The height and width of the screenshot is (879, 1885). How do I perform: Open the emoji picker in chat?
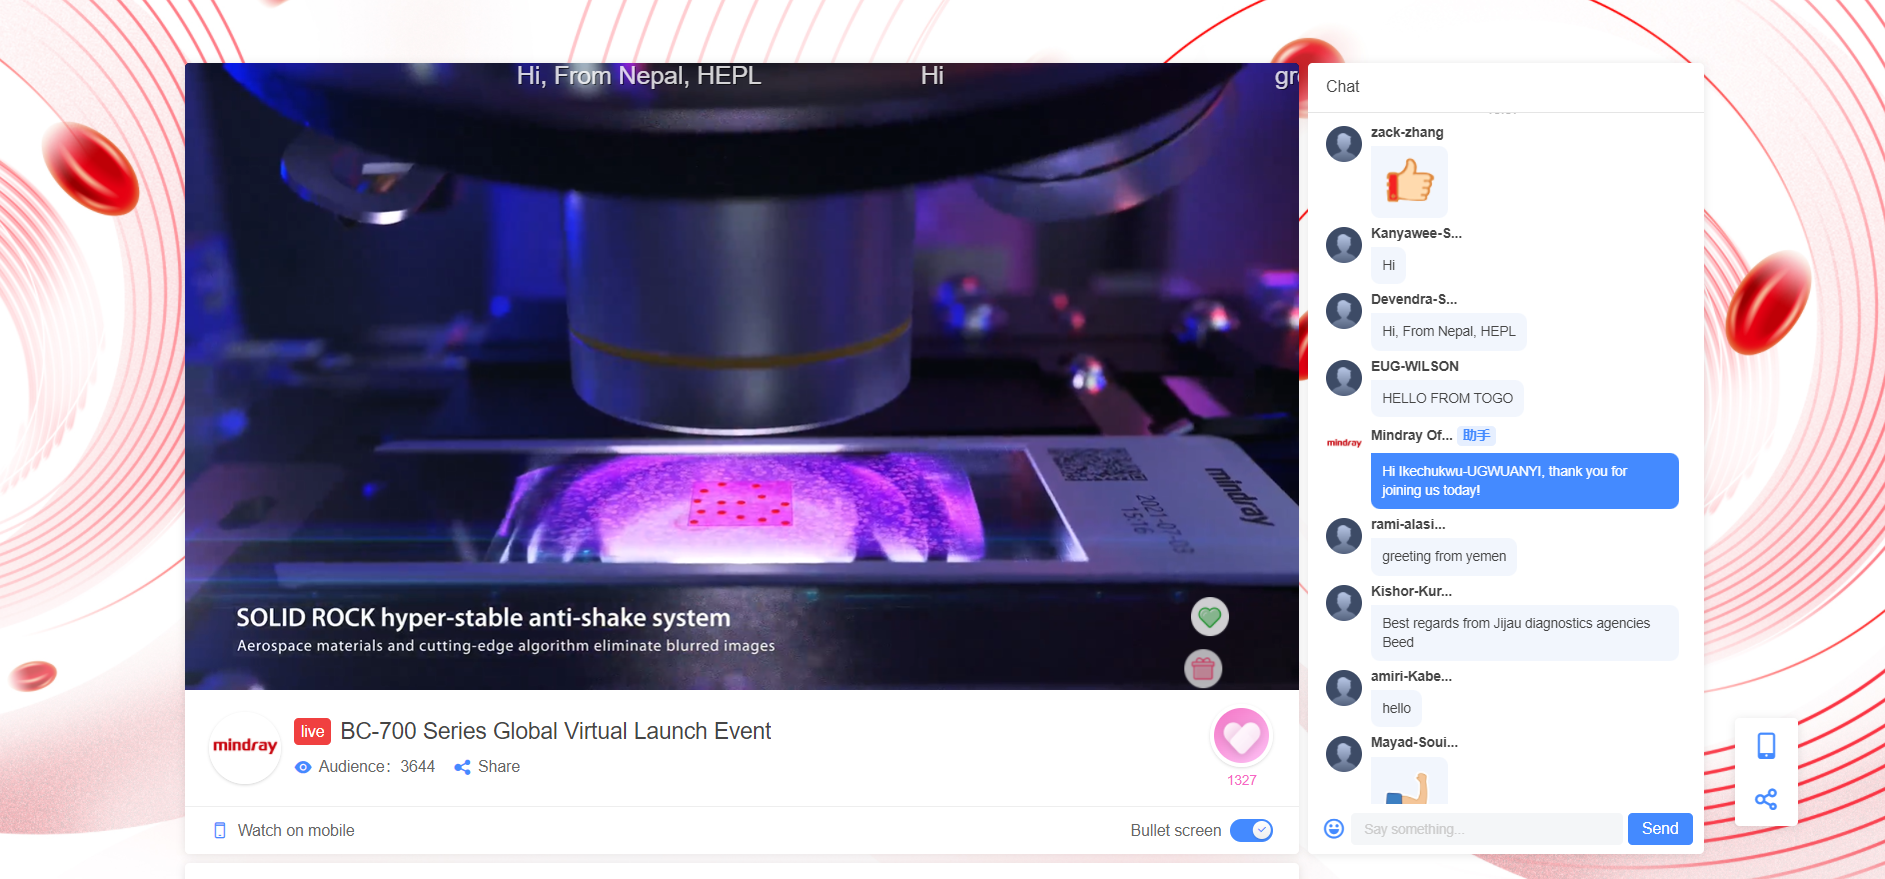(x=1333, y=828)
